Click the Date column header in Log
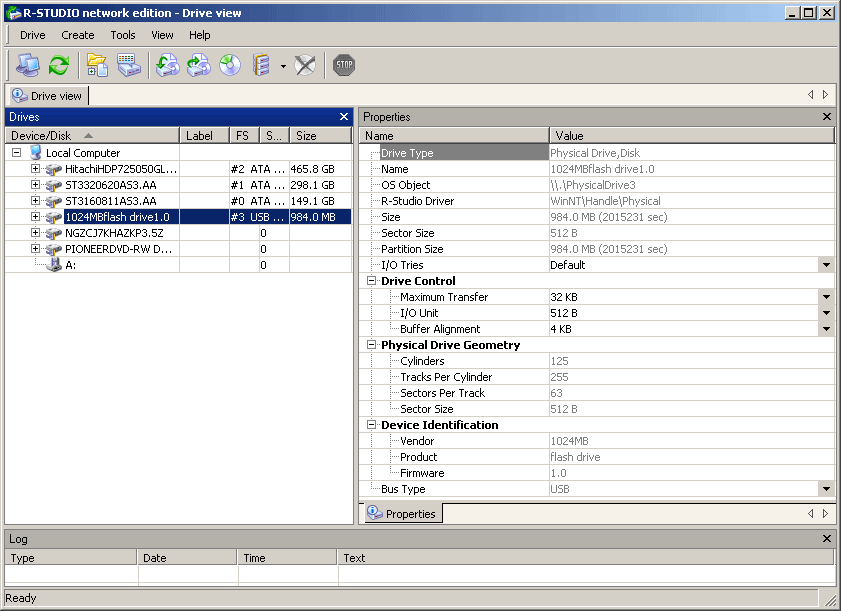Viewport: 841px width, 611px height. coord(187,558)
